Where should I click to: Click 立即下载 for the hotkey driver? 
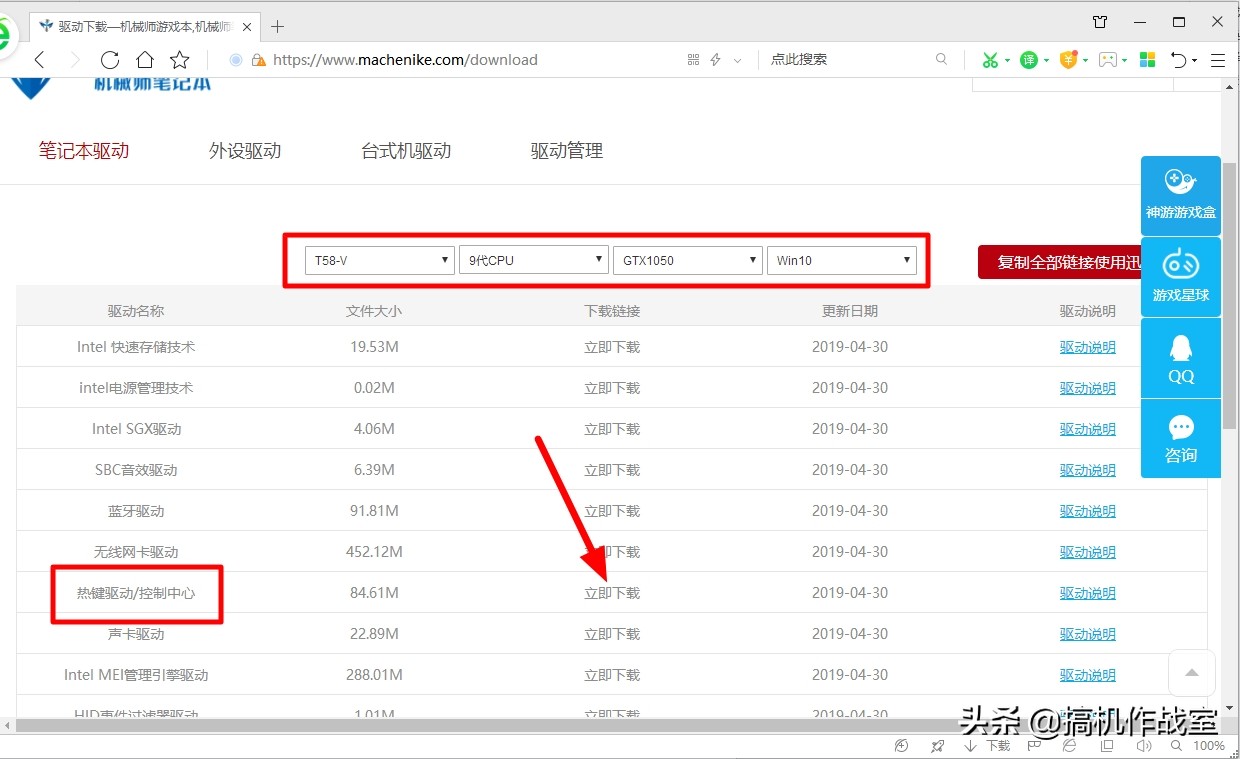point(611,592)
